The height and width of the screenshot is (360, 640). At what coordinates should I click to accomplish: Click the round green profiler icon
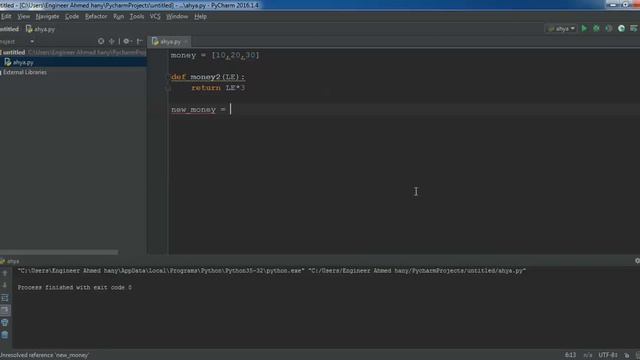pyautogui.click(x=621, y=29)
